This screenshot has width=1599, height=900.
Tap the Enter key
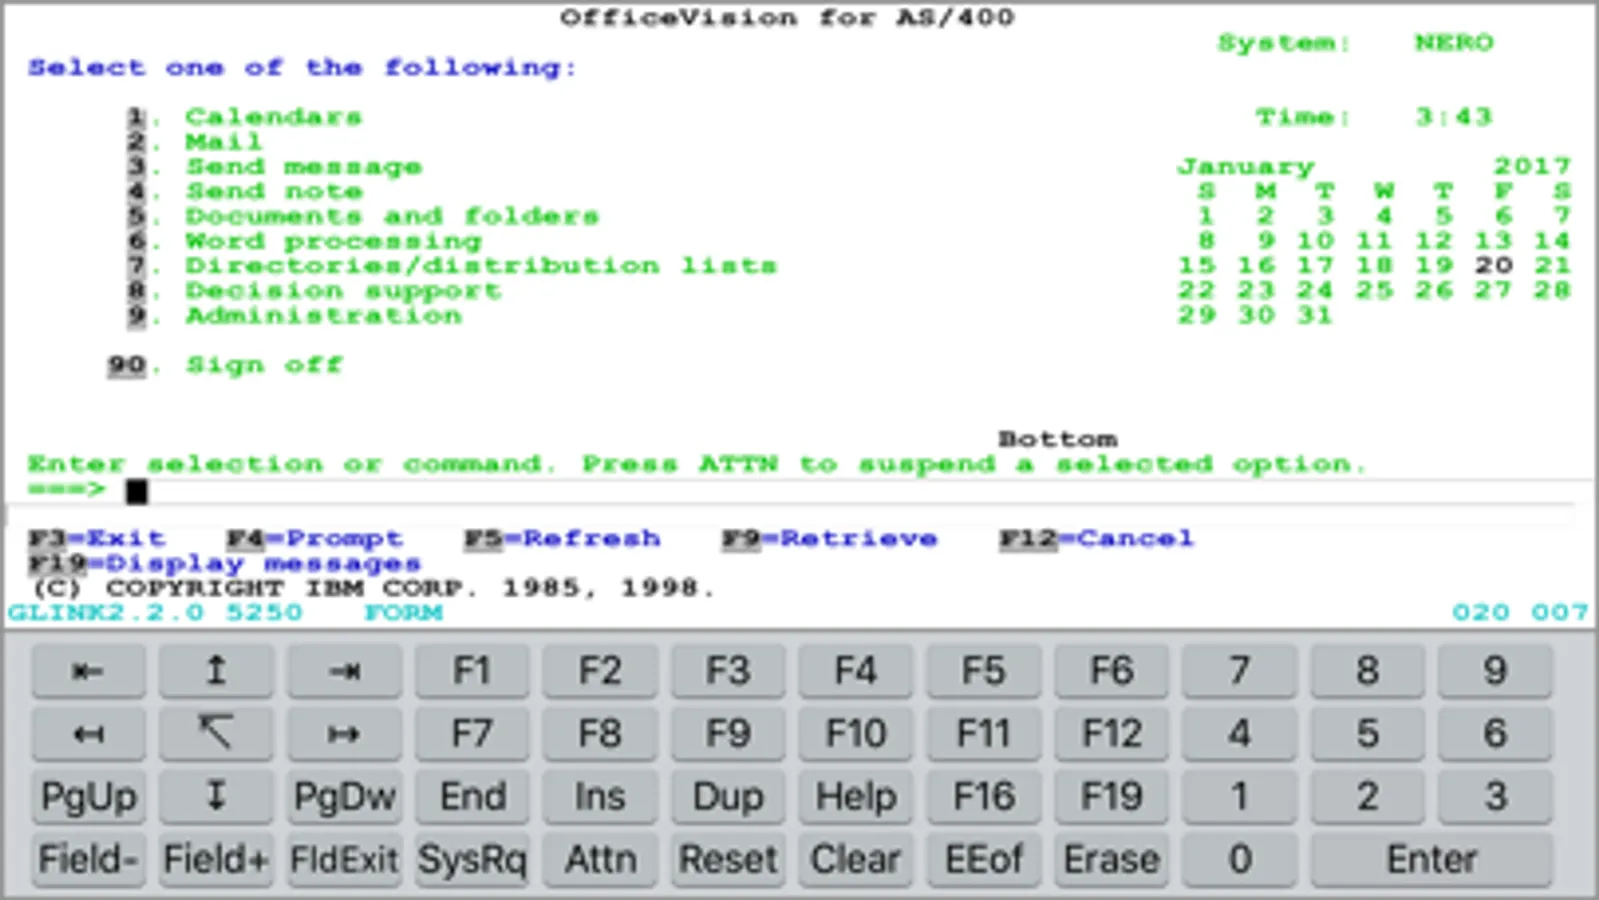pyautogui.click(x=1432, y=860)
